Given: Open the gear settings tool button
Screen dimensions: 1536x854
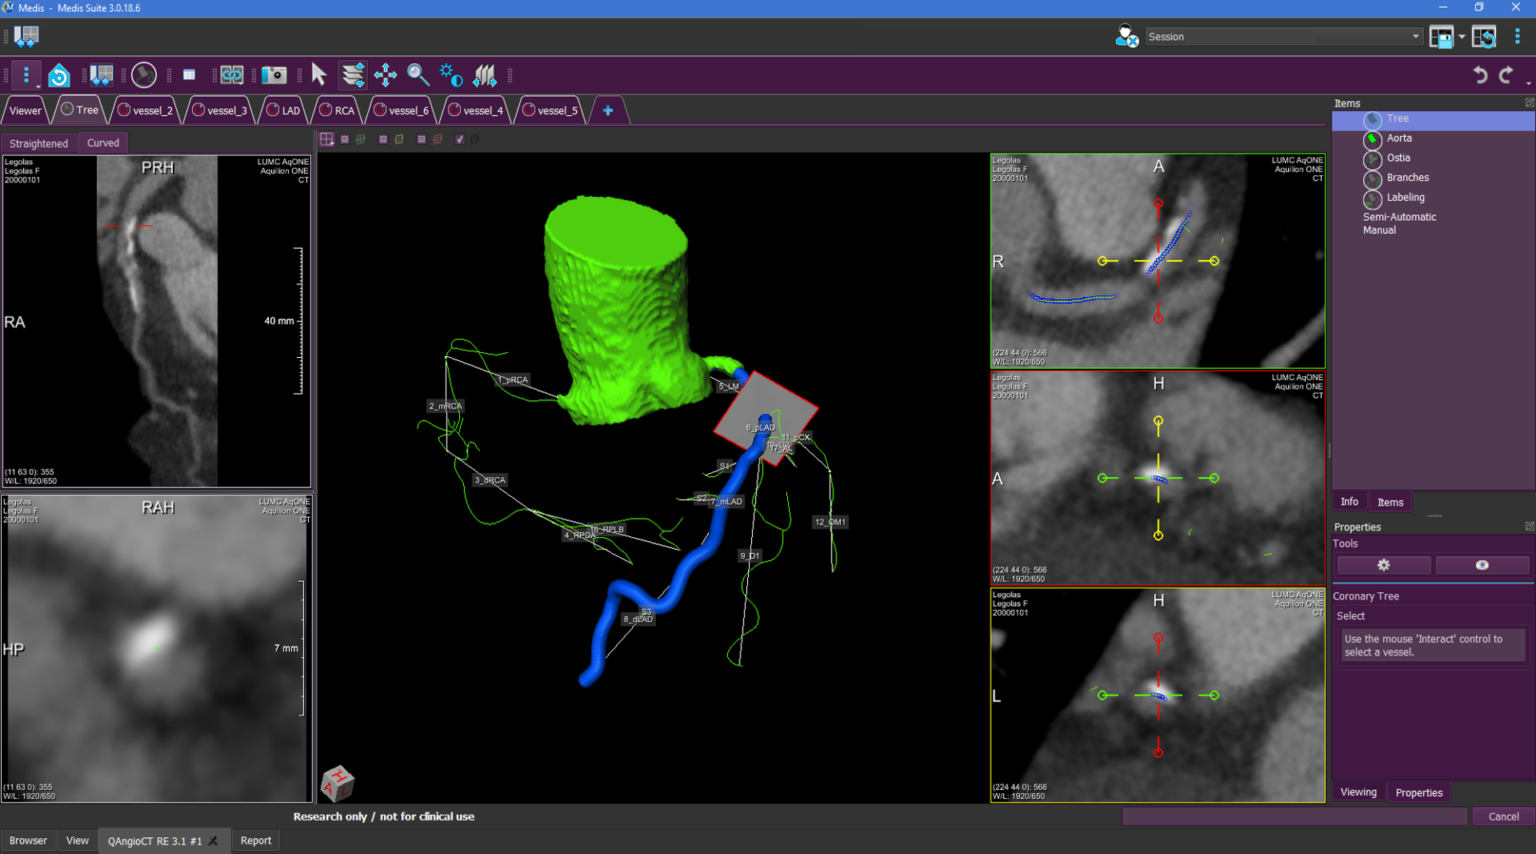Looking at the screenshot, I should click(x=1384, y=565).
